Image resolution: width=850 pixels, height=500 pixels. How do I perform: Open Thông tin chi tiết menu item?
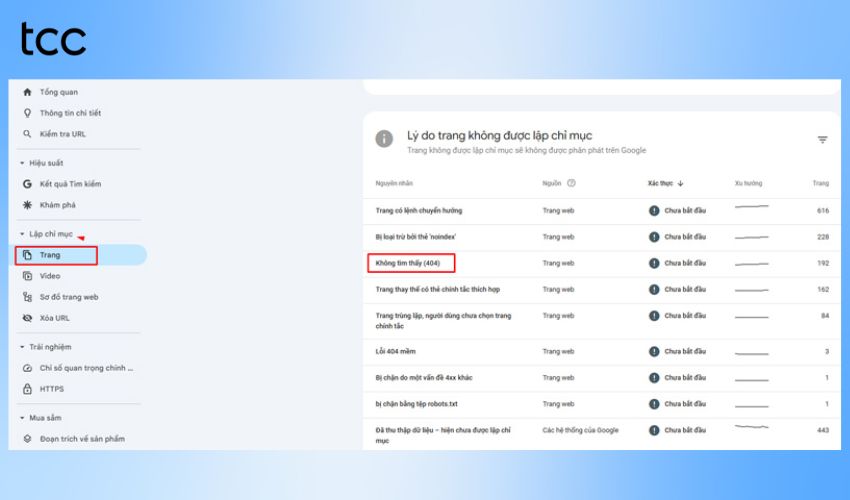pos(70,113)
